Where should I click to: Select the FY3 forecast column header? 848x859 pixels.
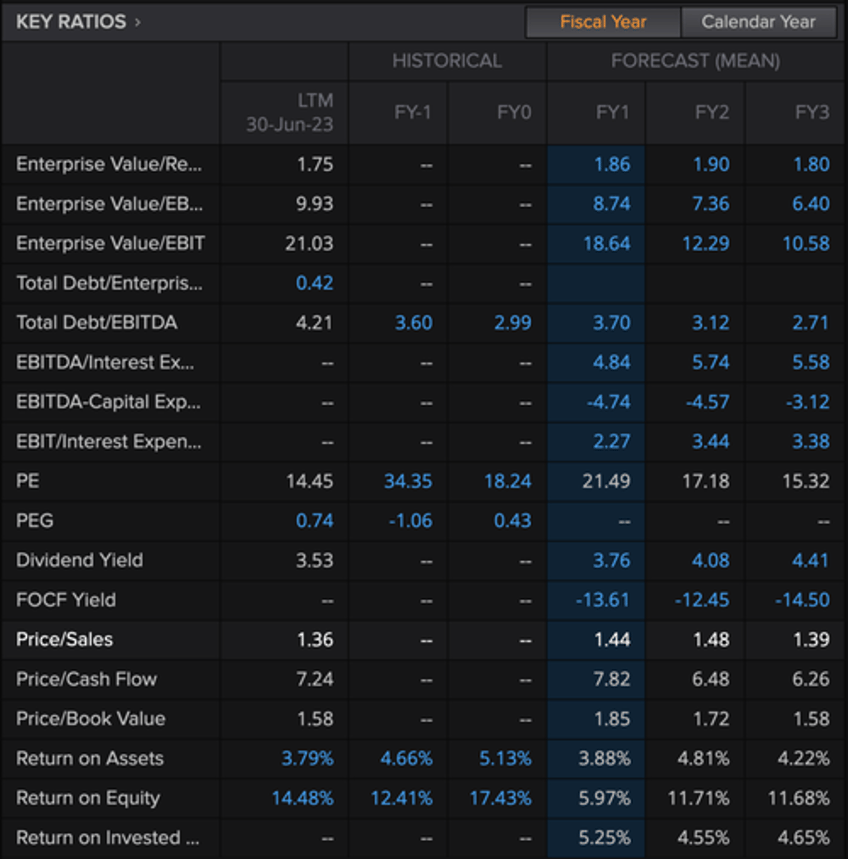pos(812,112)
